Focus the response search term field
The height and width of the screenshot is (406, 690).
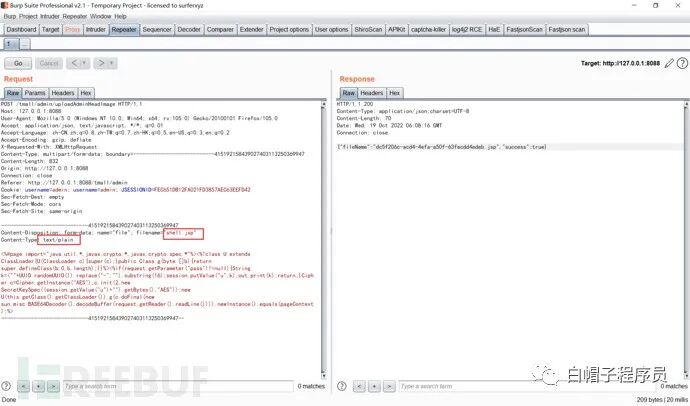click(x=527, y=386)
